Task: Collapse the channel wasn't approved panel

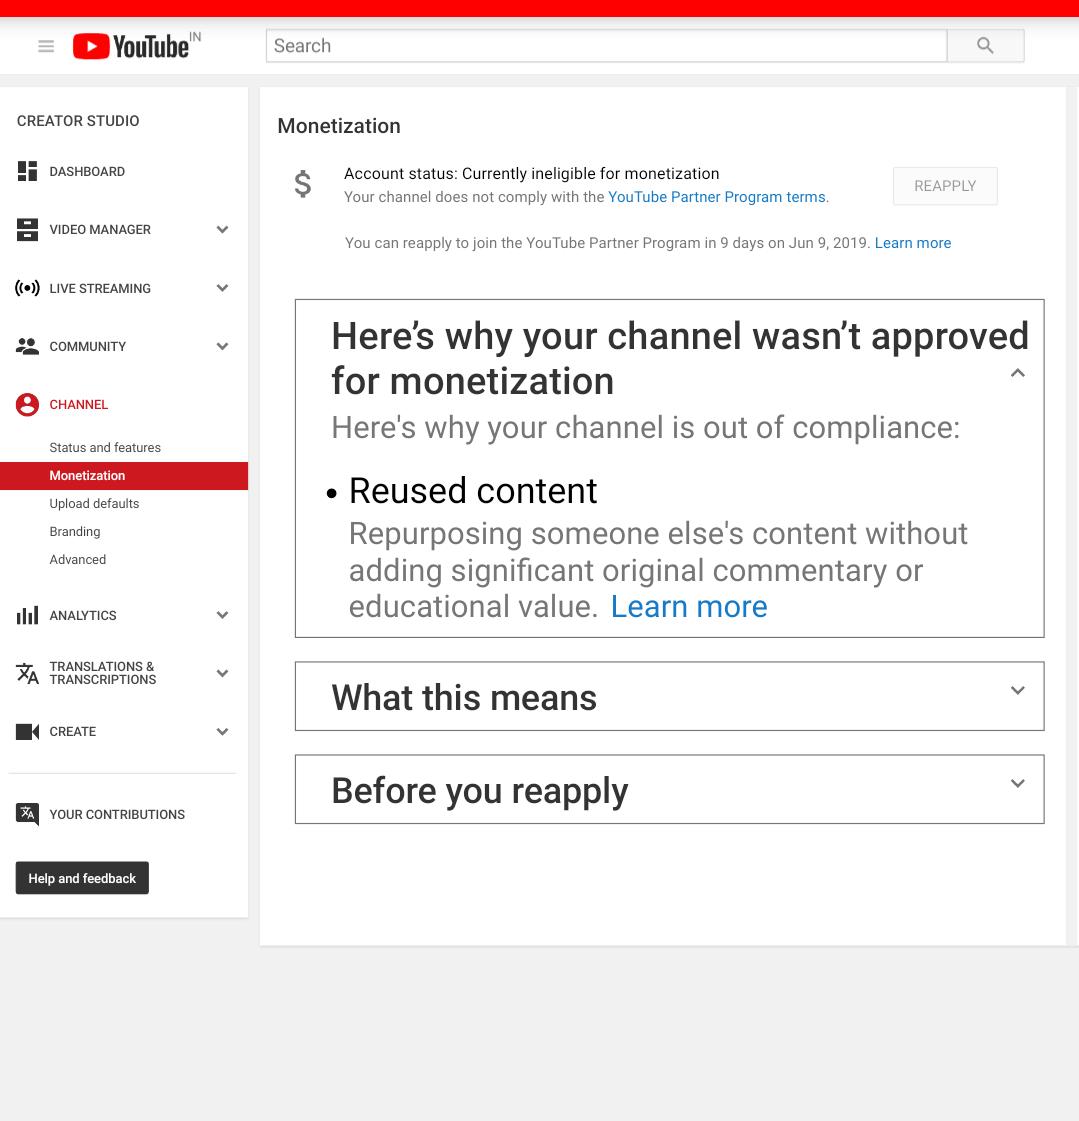Action: [1018, 372]
